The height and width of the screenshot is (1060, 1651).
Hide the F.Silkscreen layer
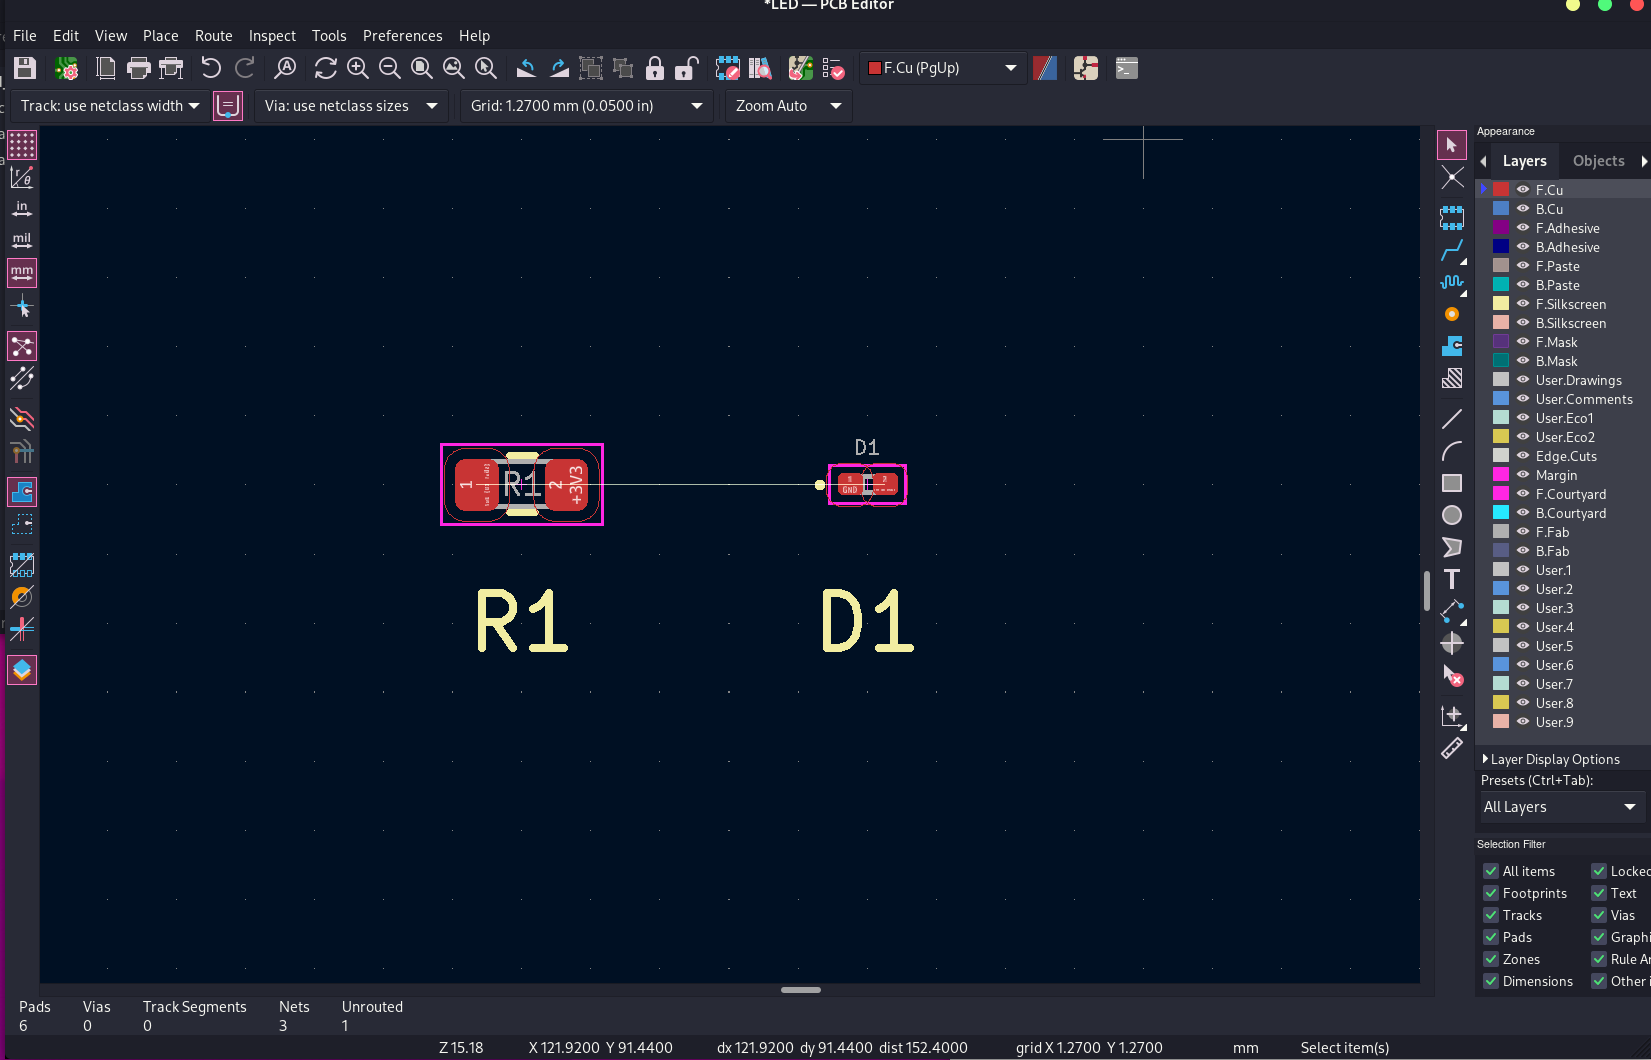(x=1521, y=304)
